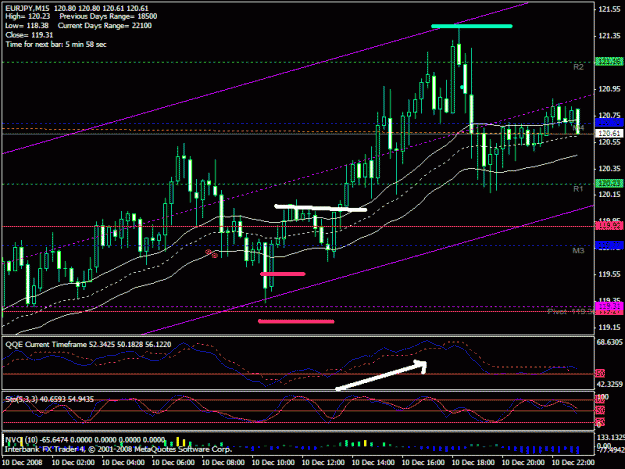625x469 pixels.
Task: Select the QQE Current Timeframe indicator label
Action: pos(88,344)
